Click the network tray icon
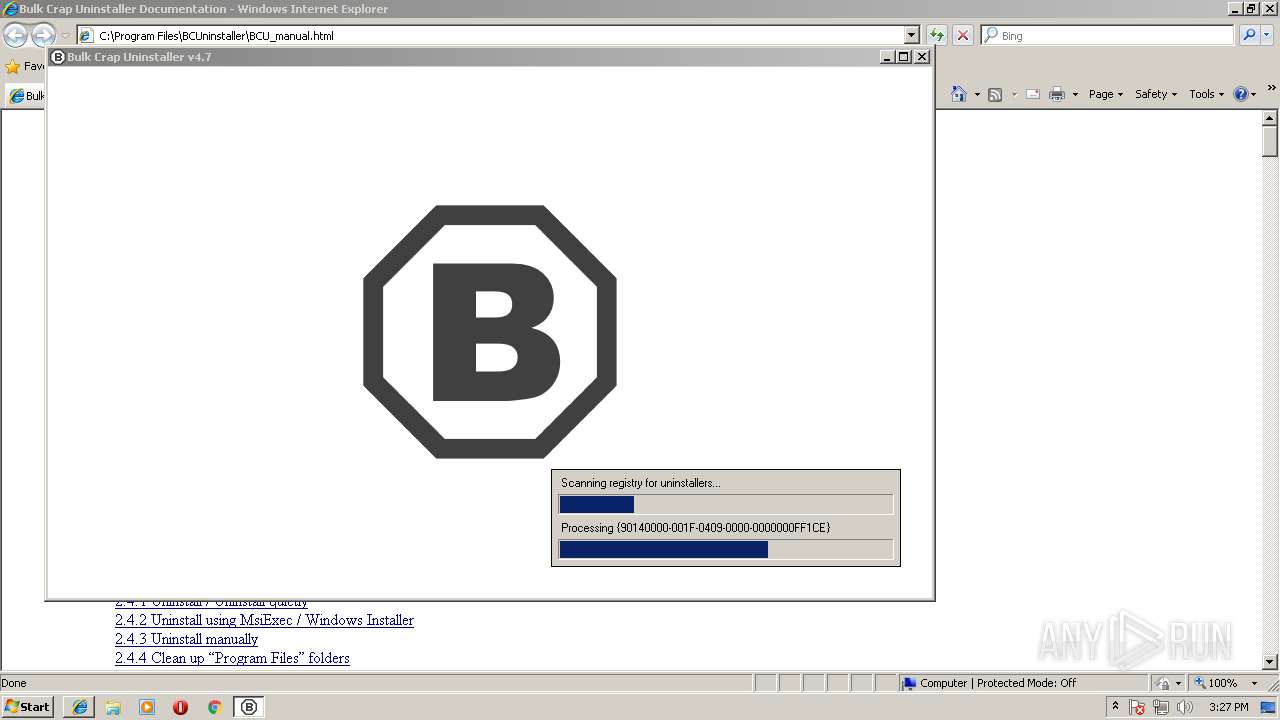The image size is (1280, 720). (x=1161, y=707)
